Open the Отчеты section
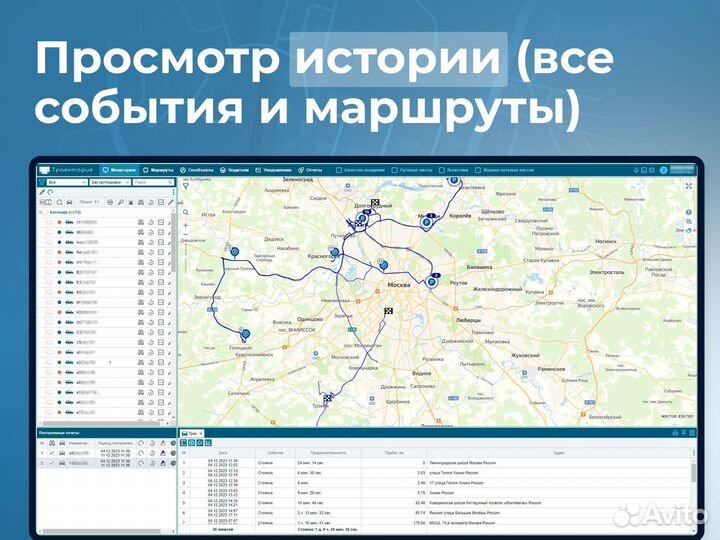Viewport: 720px width, 540px height. click(x=310, y=170)
